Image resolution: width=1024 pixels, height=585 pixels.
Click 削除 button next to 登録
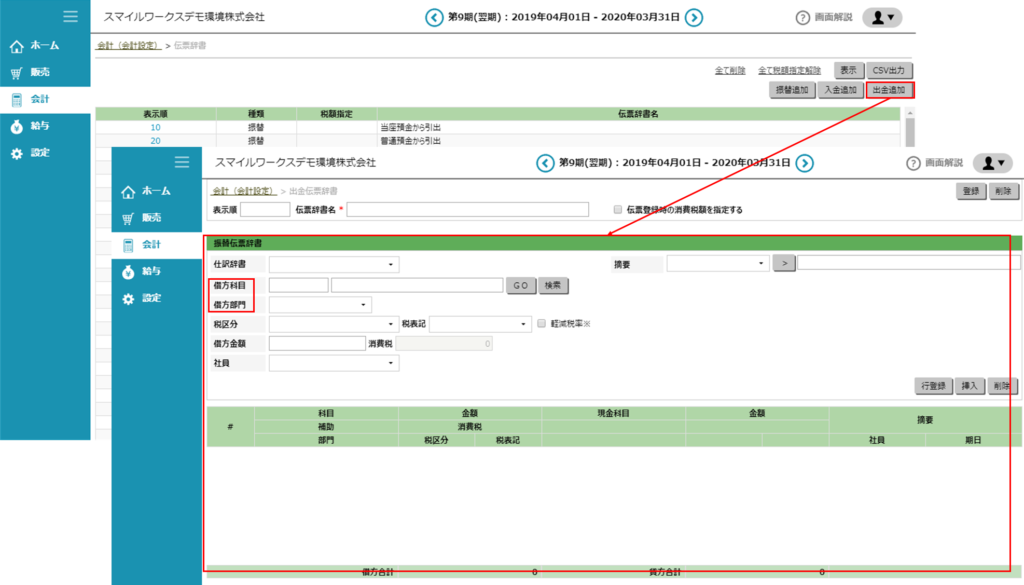coord(1004,191)
